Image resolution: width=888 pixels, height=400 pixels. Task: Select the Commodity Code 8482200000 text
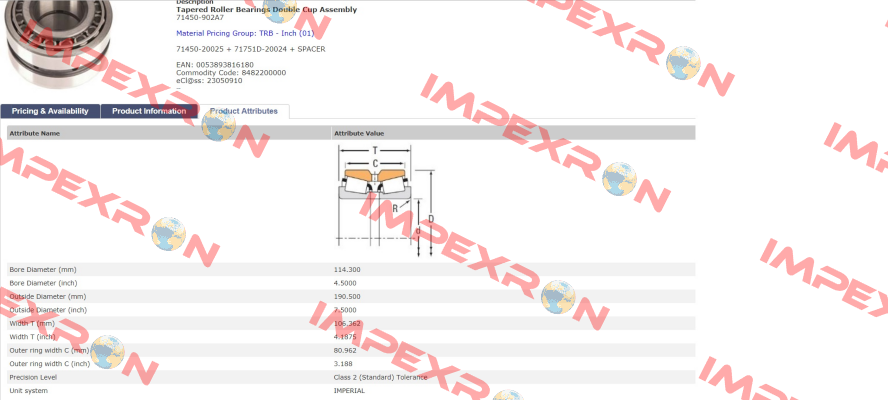tap(231, 73)
